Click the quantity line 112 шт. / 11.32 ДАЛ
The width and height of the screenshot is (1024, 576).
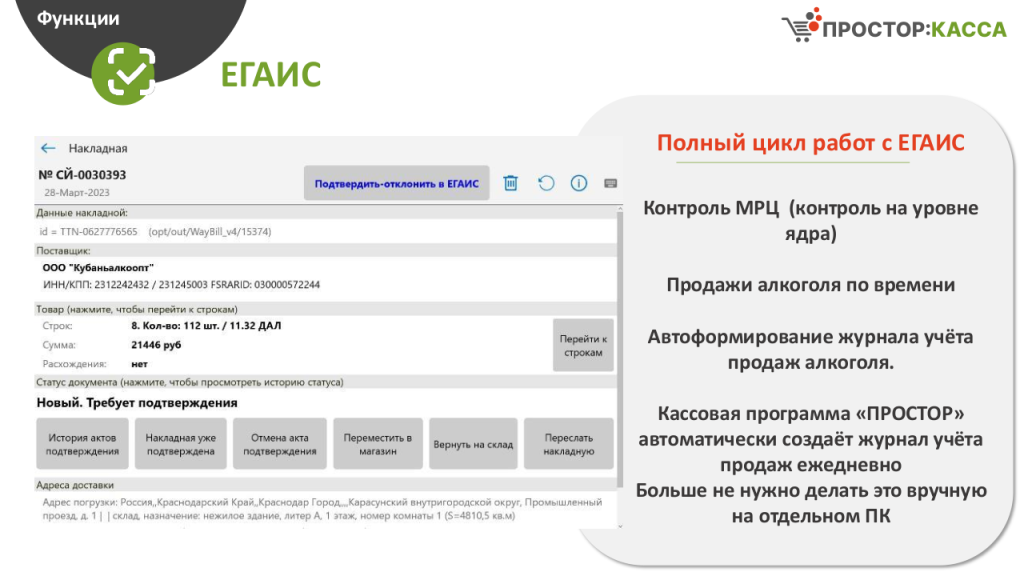tap(206, 326)
